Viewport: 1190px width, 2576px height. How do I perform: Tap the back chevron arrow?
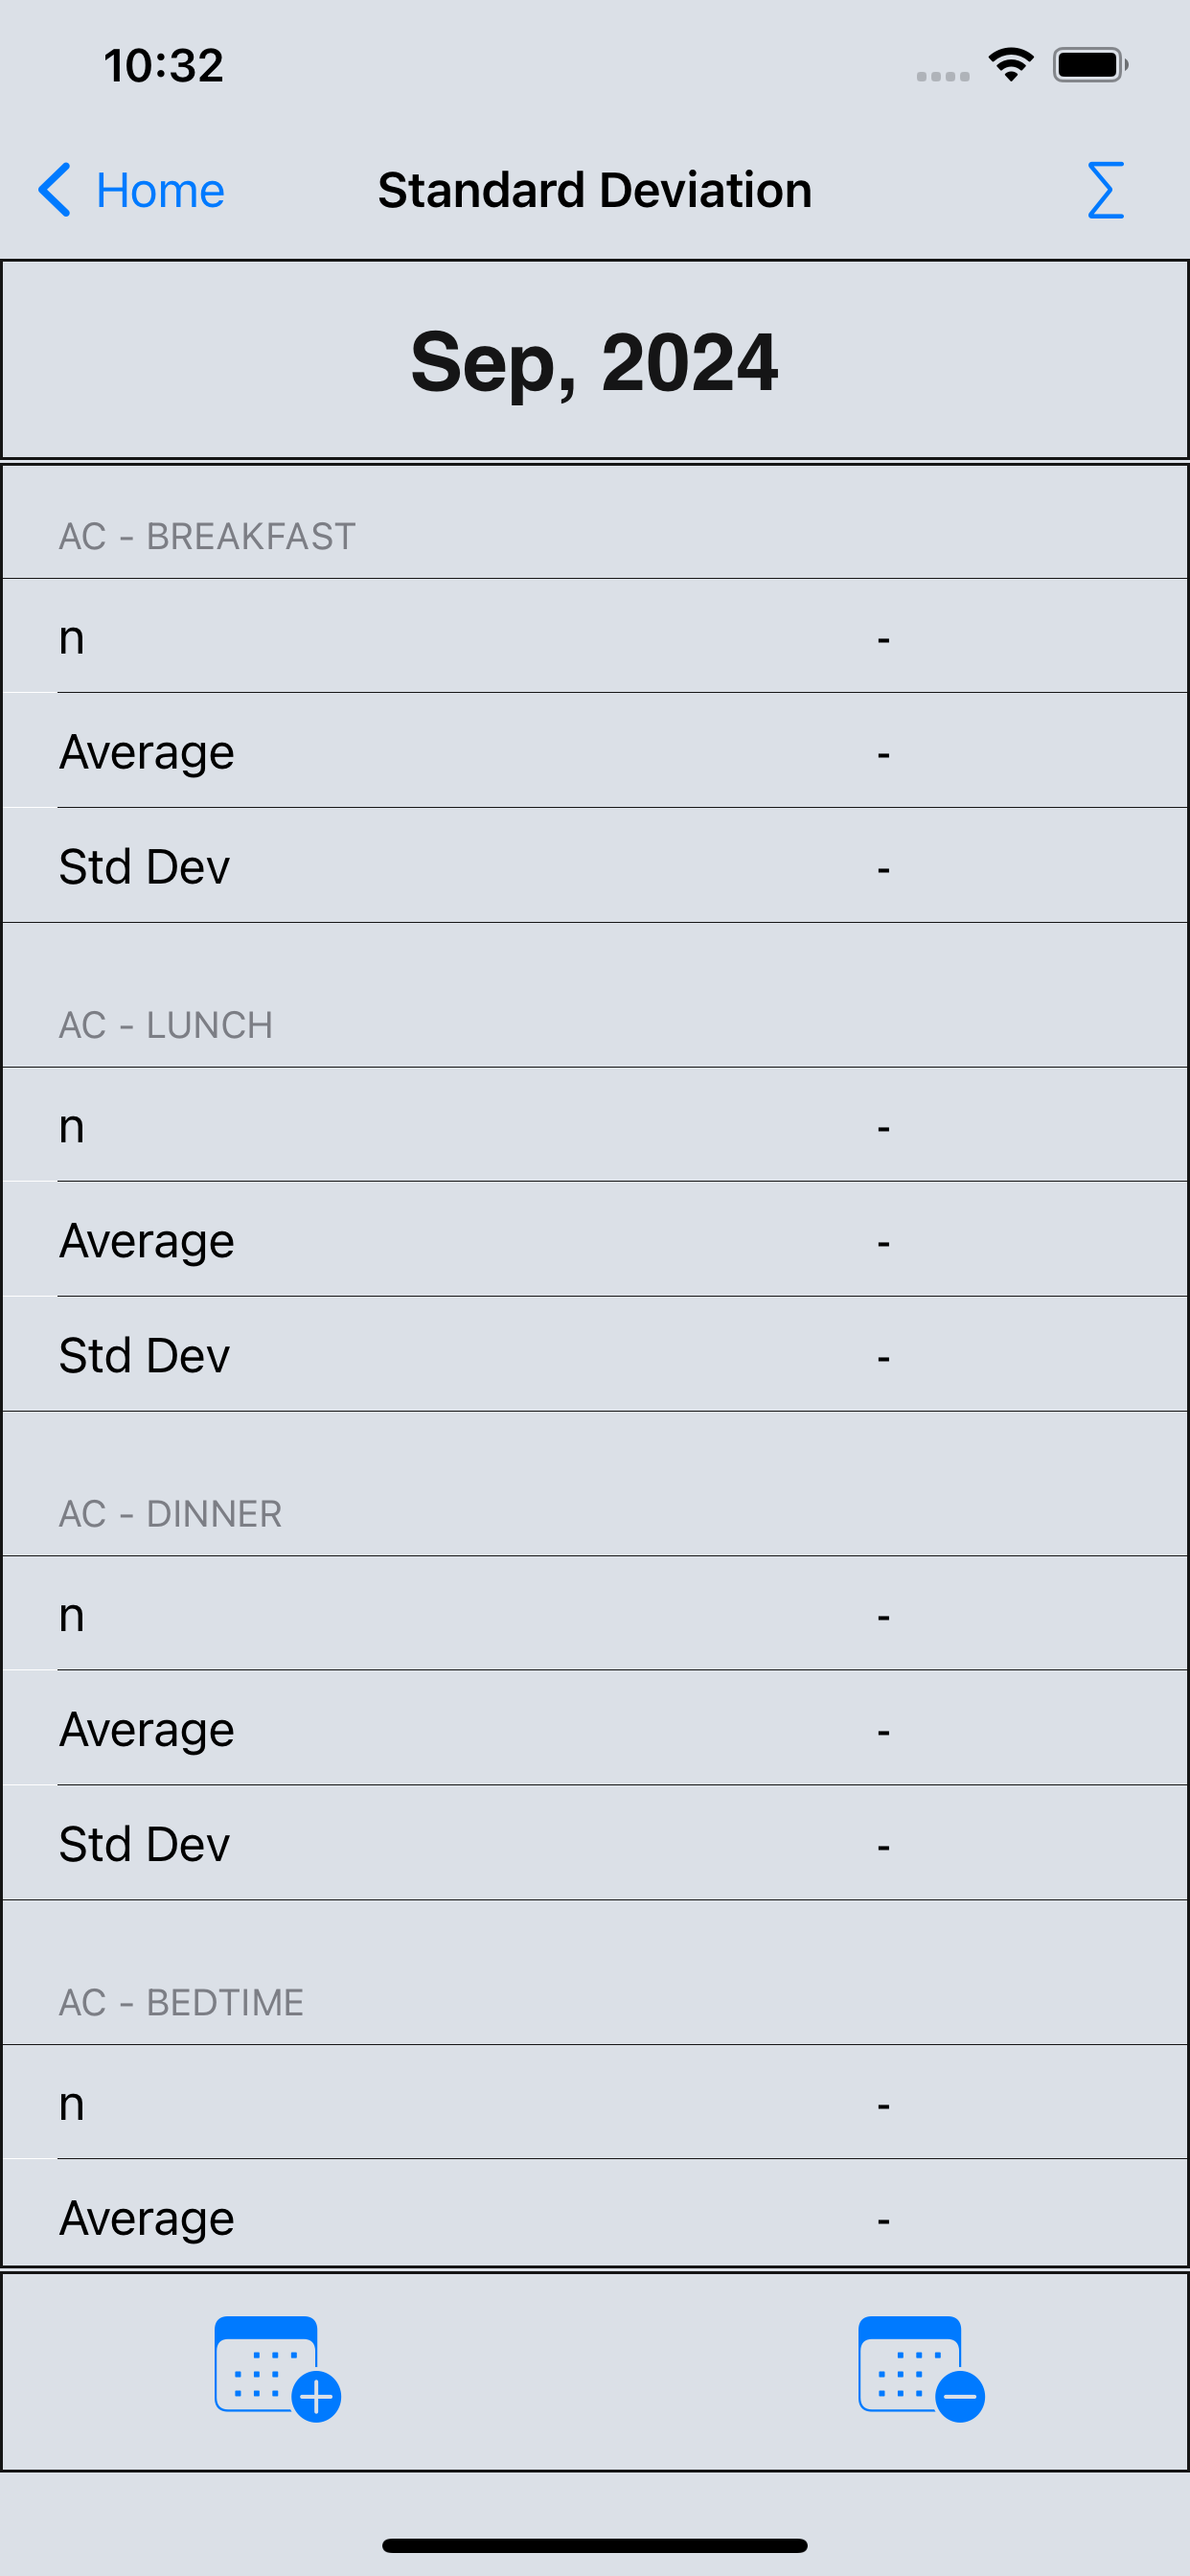coord(54,190)
